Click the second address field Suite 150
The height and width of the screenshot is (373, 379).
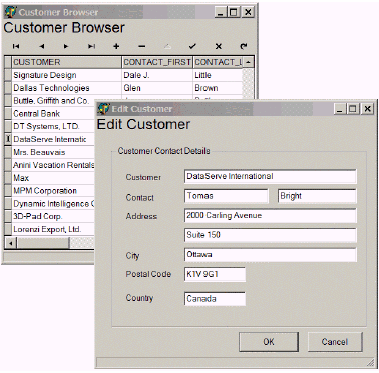(270, 235)
